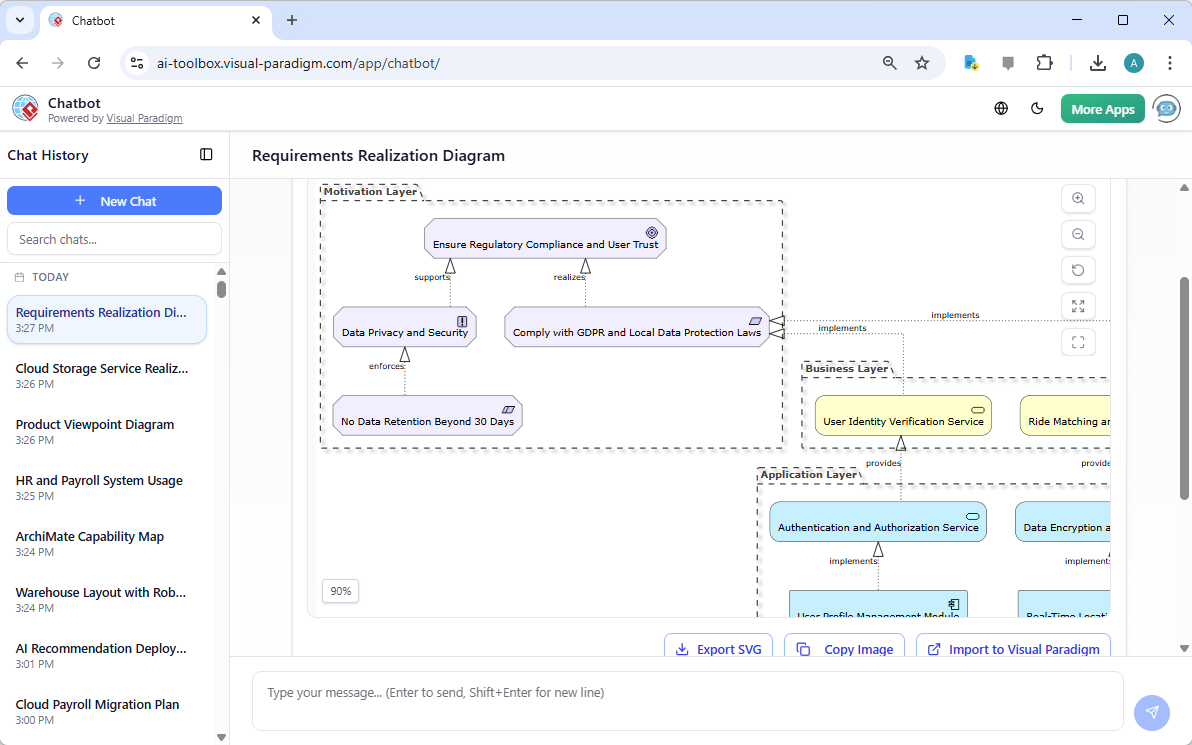This screenshot has width=1192, height=745.
Task: Open the Chrome three-dot menu
Action: coord(1170,62)
